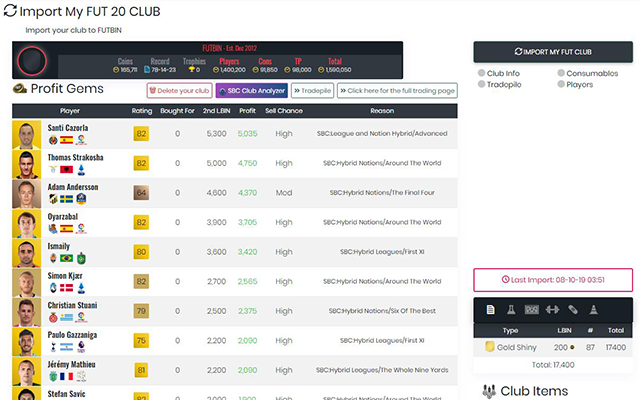
Task: Click Jérémy Mathieu's France flag icon
Action: (66, 376)
